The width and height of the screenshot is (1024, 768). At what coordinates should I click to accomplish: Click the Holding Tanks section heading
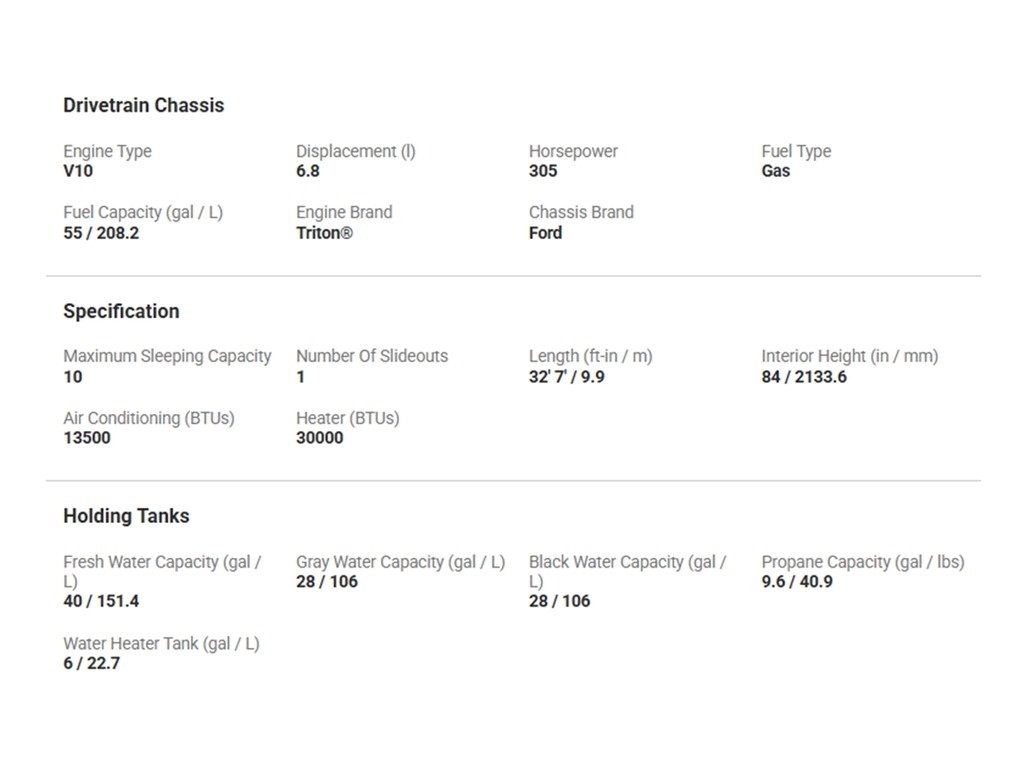(126, 516)
